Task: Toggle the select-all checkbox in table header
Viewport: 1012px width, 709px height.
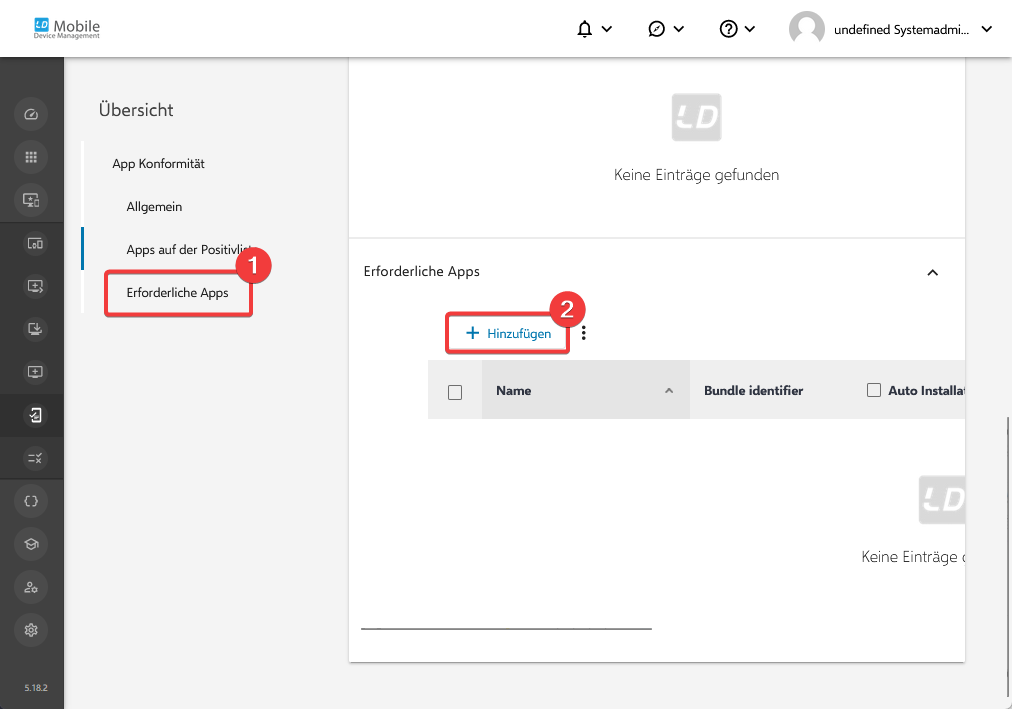Action: tap(455, 392)
